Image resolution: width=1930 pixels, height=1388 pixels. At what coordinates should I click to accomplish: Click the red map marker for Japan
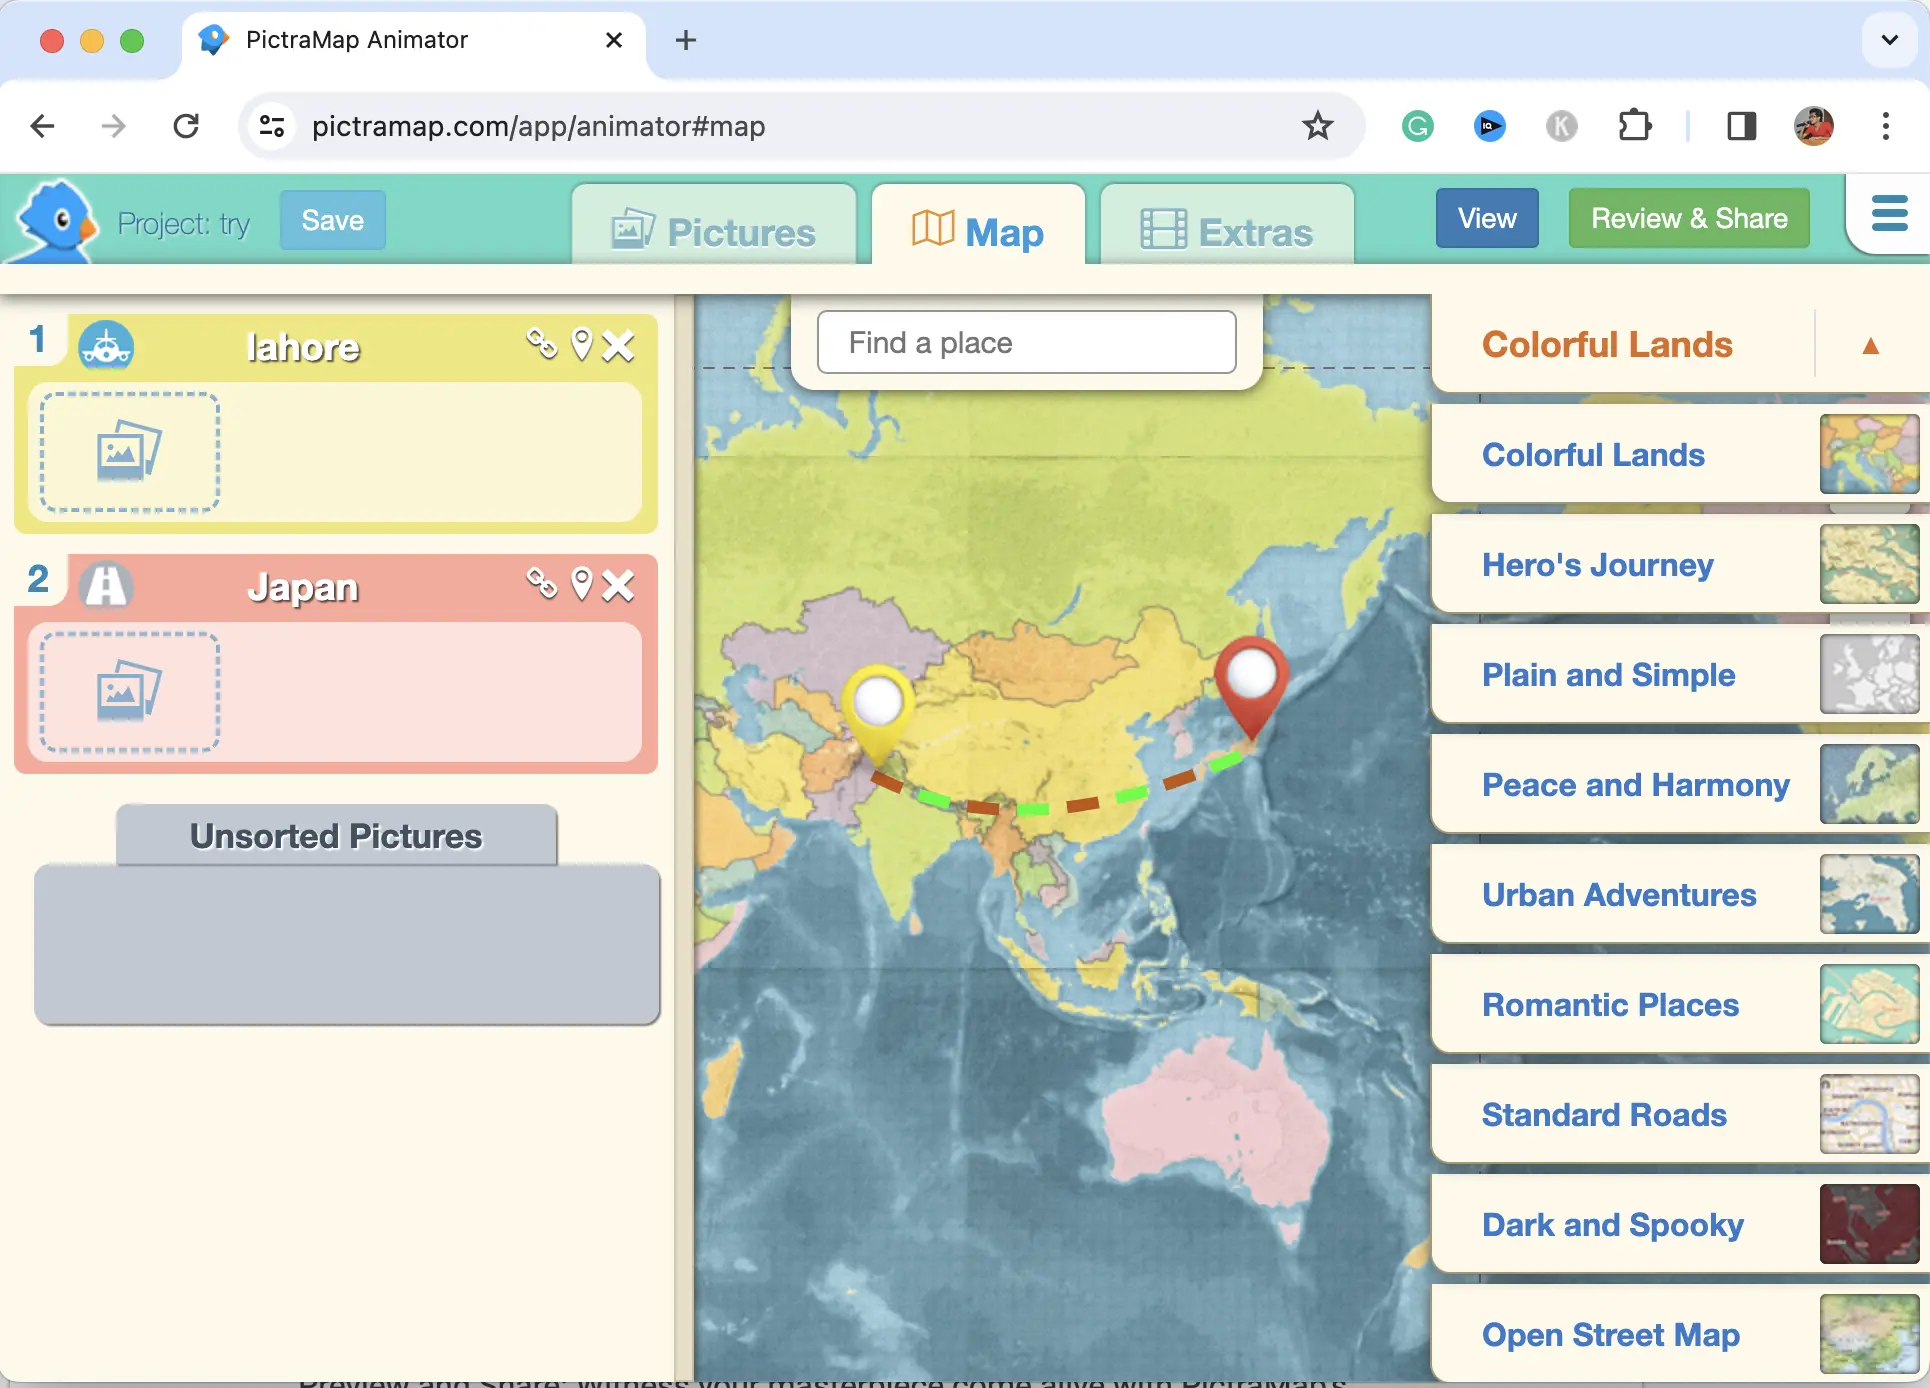pyautogui.click(x=1251, y=688)
